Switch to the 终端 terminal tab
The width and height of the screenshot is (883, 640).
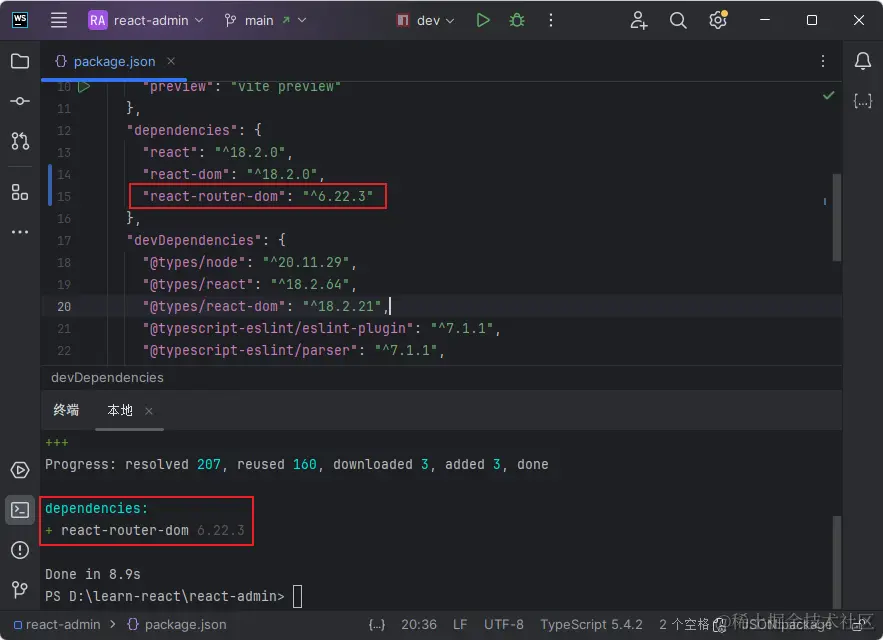pos(66,410)
